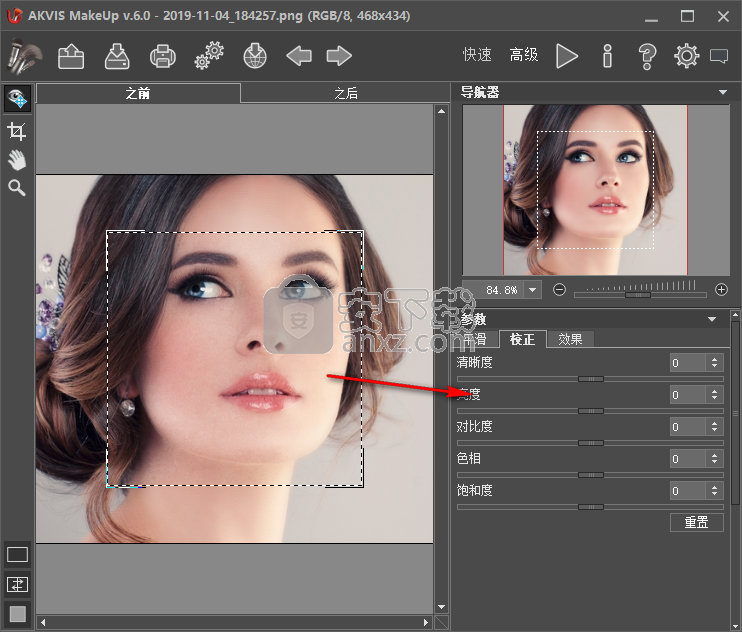Select the 效果 parameters tab
This screenshot has height=632, width=742.
(570, 339)
